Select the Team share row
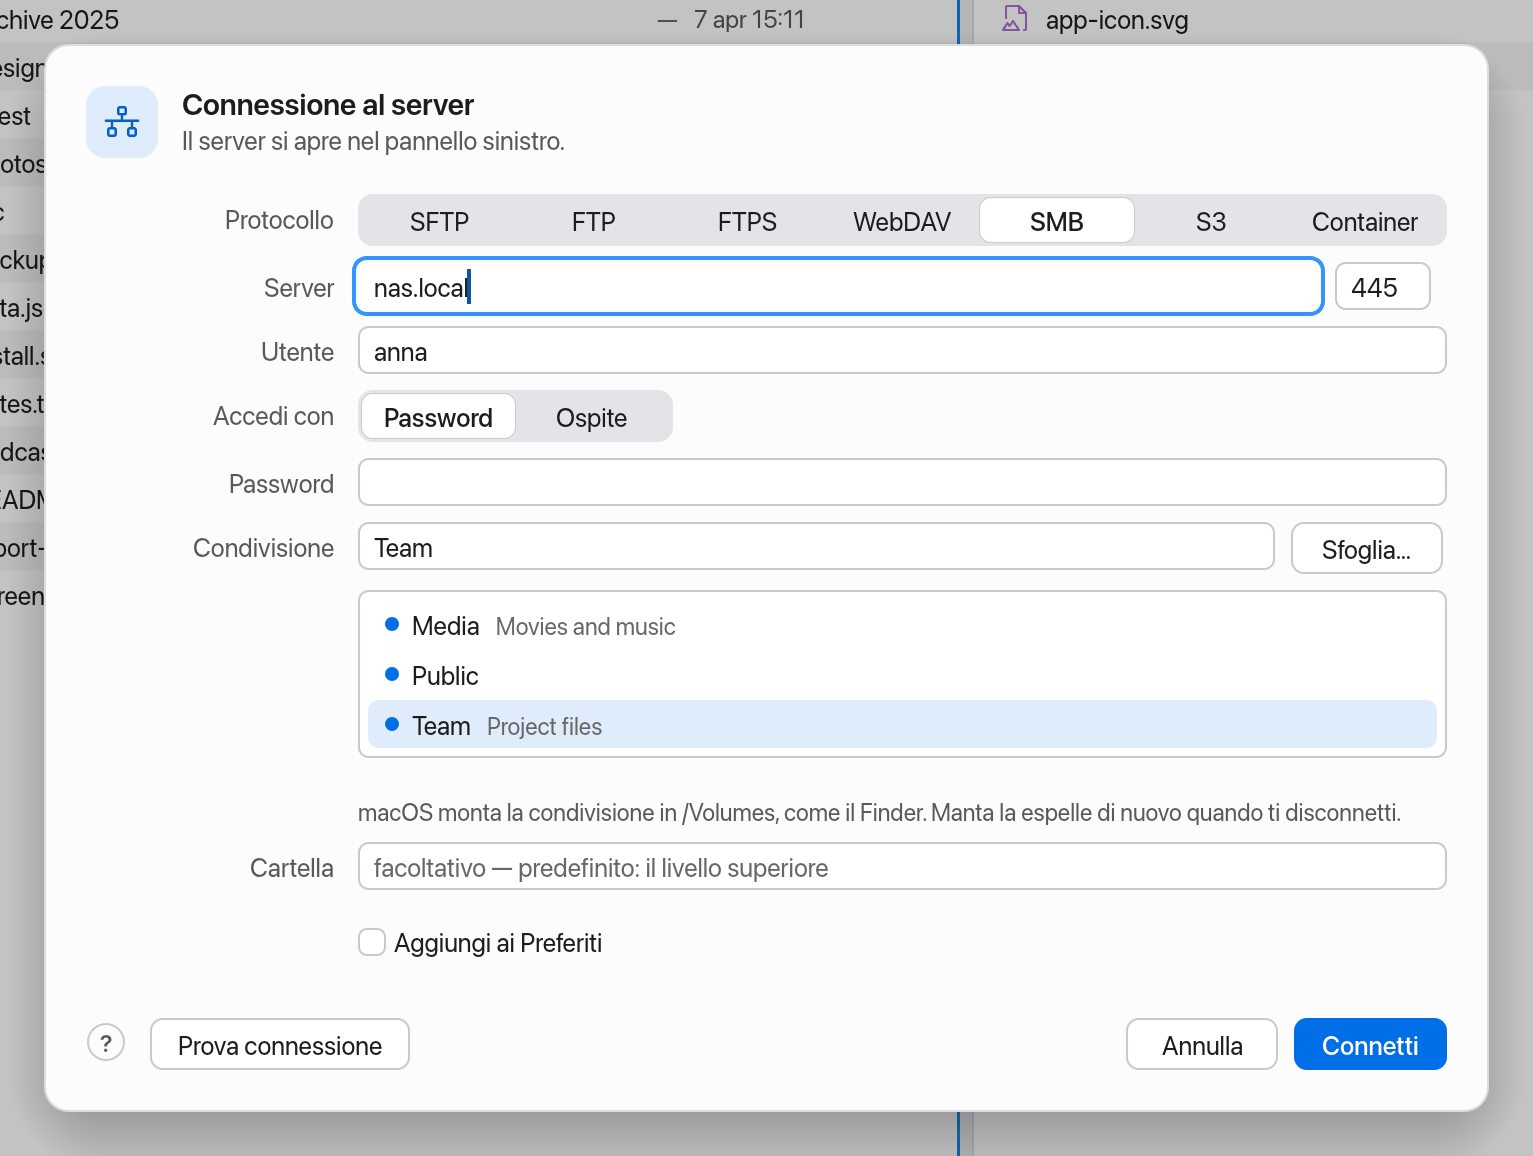1533x1156 pixels. [902, 725]
